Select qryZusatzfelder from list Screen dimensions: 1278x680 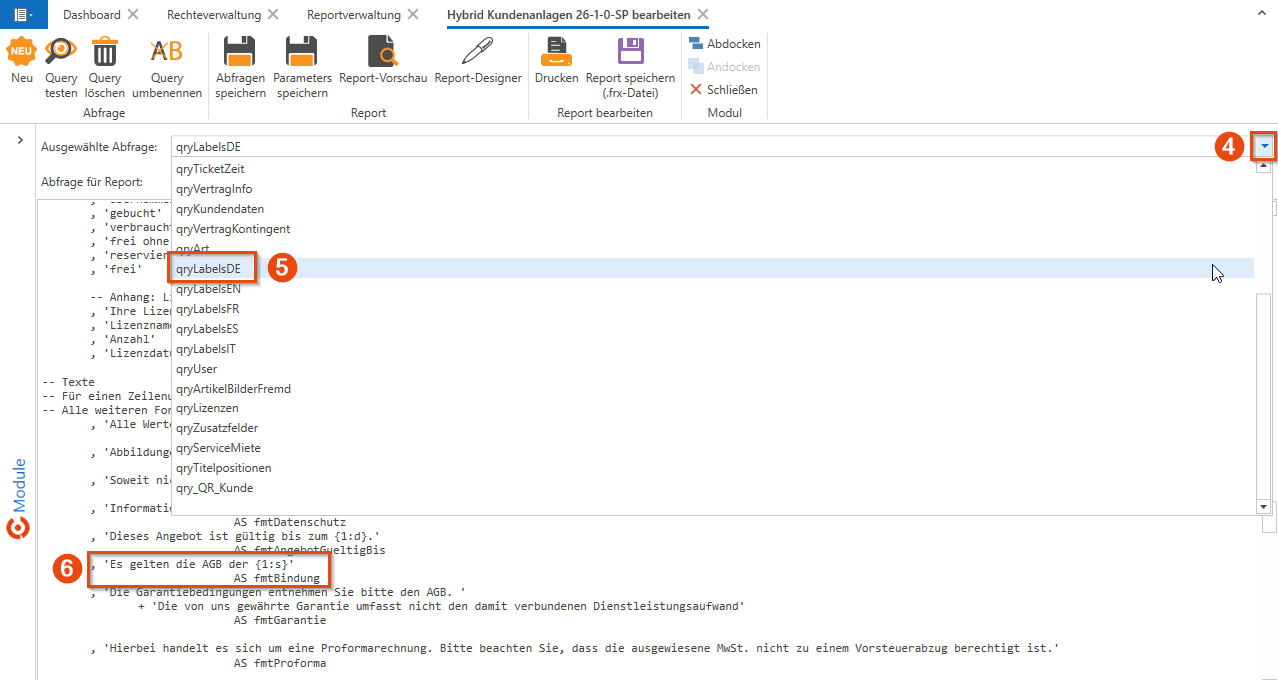[x=713, y=428]
